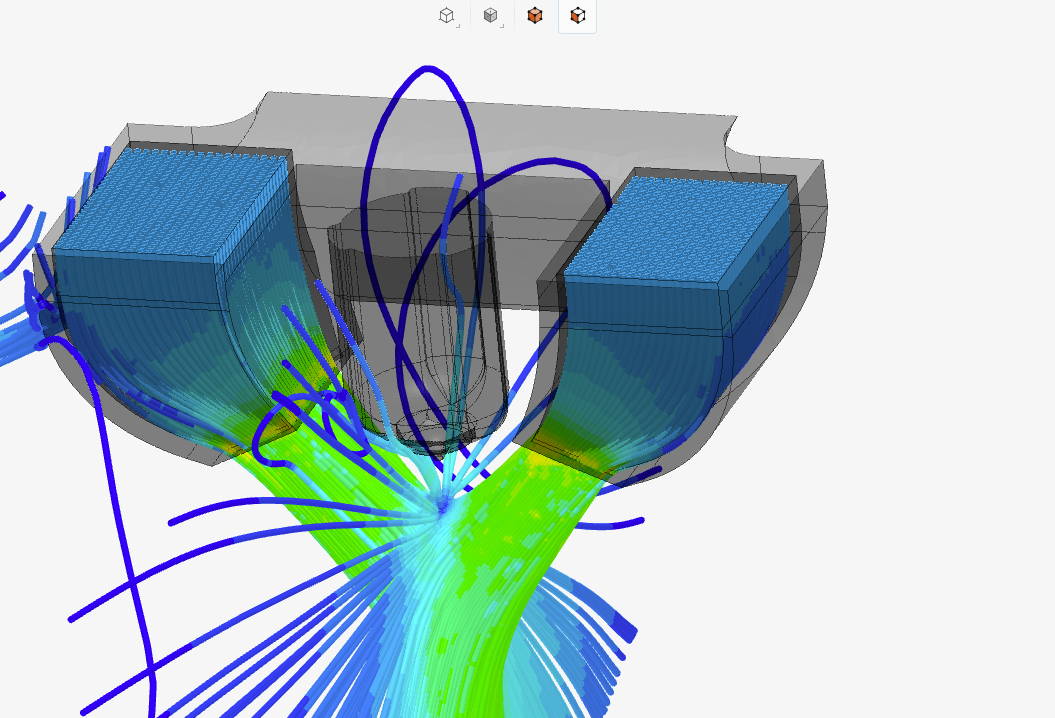
Task: Select the tall dark-blue looping streamline top
Action: point(428,70)
